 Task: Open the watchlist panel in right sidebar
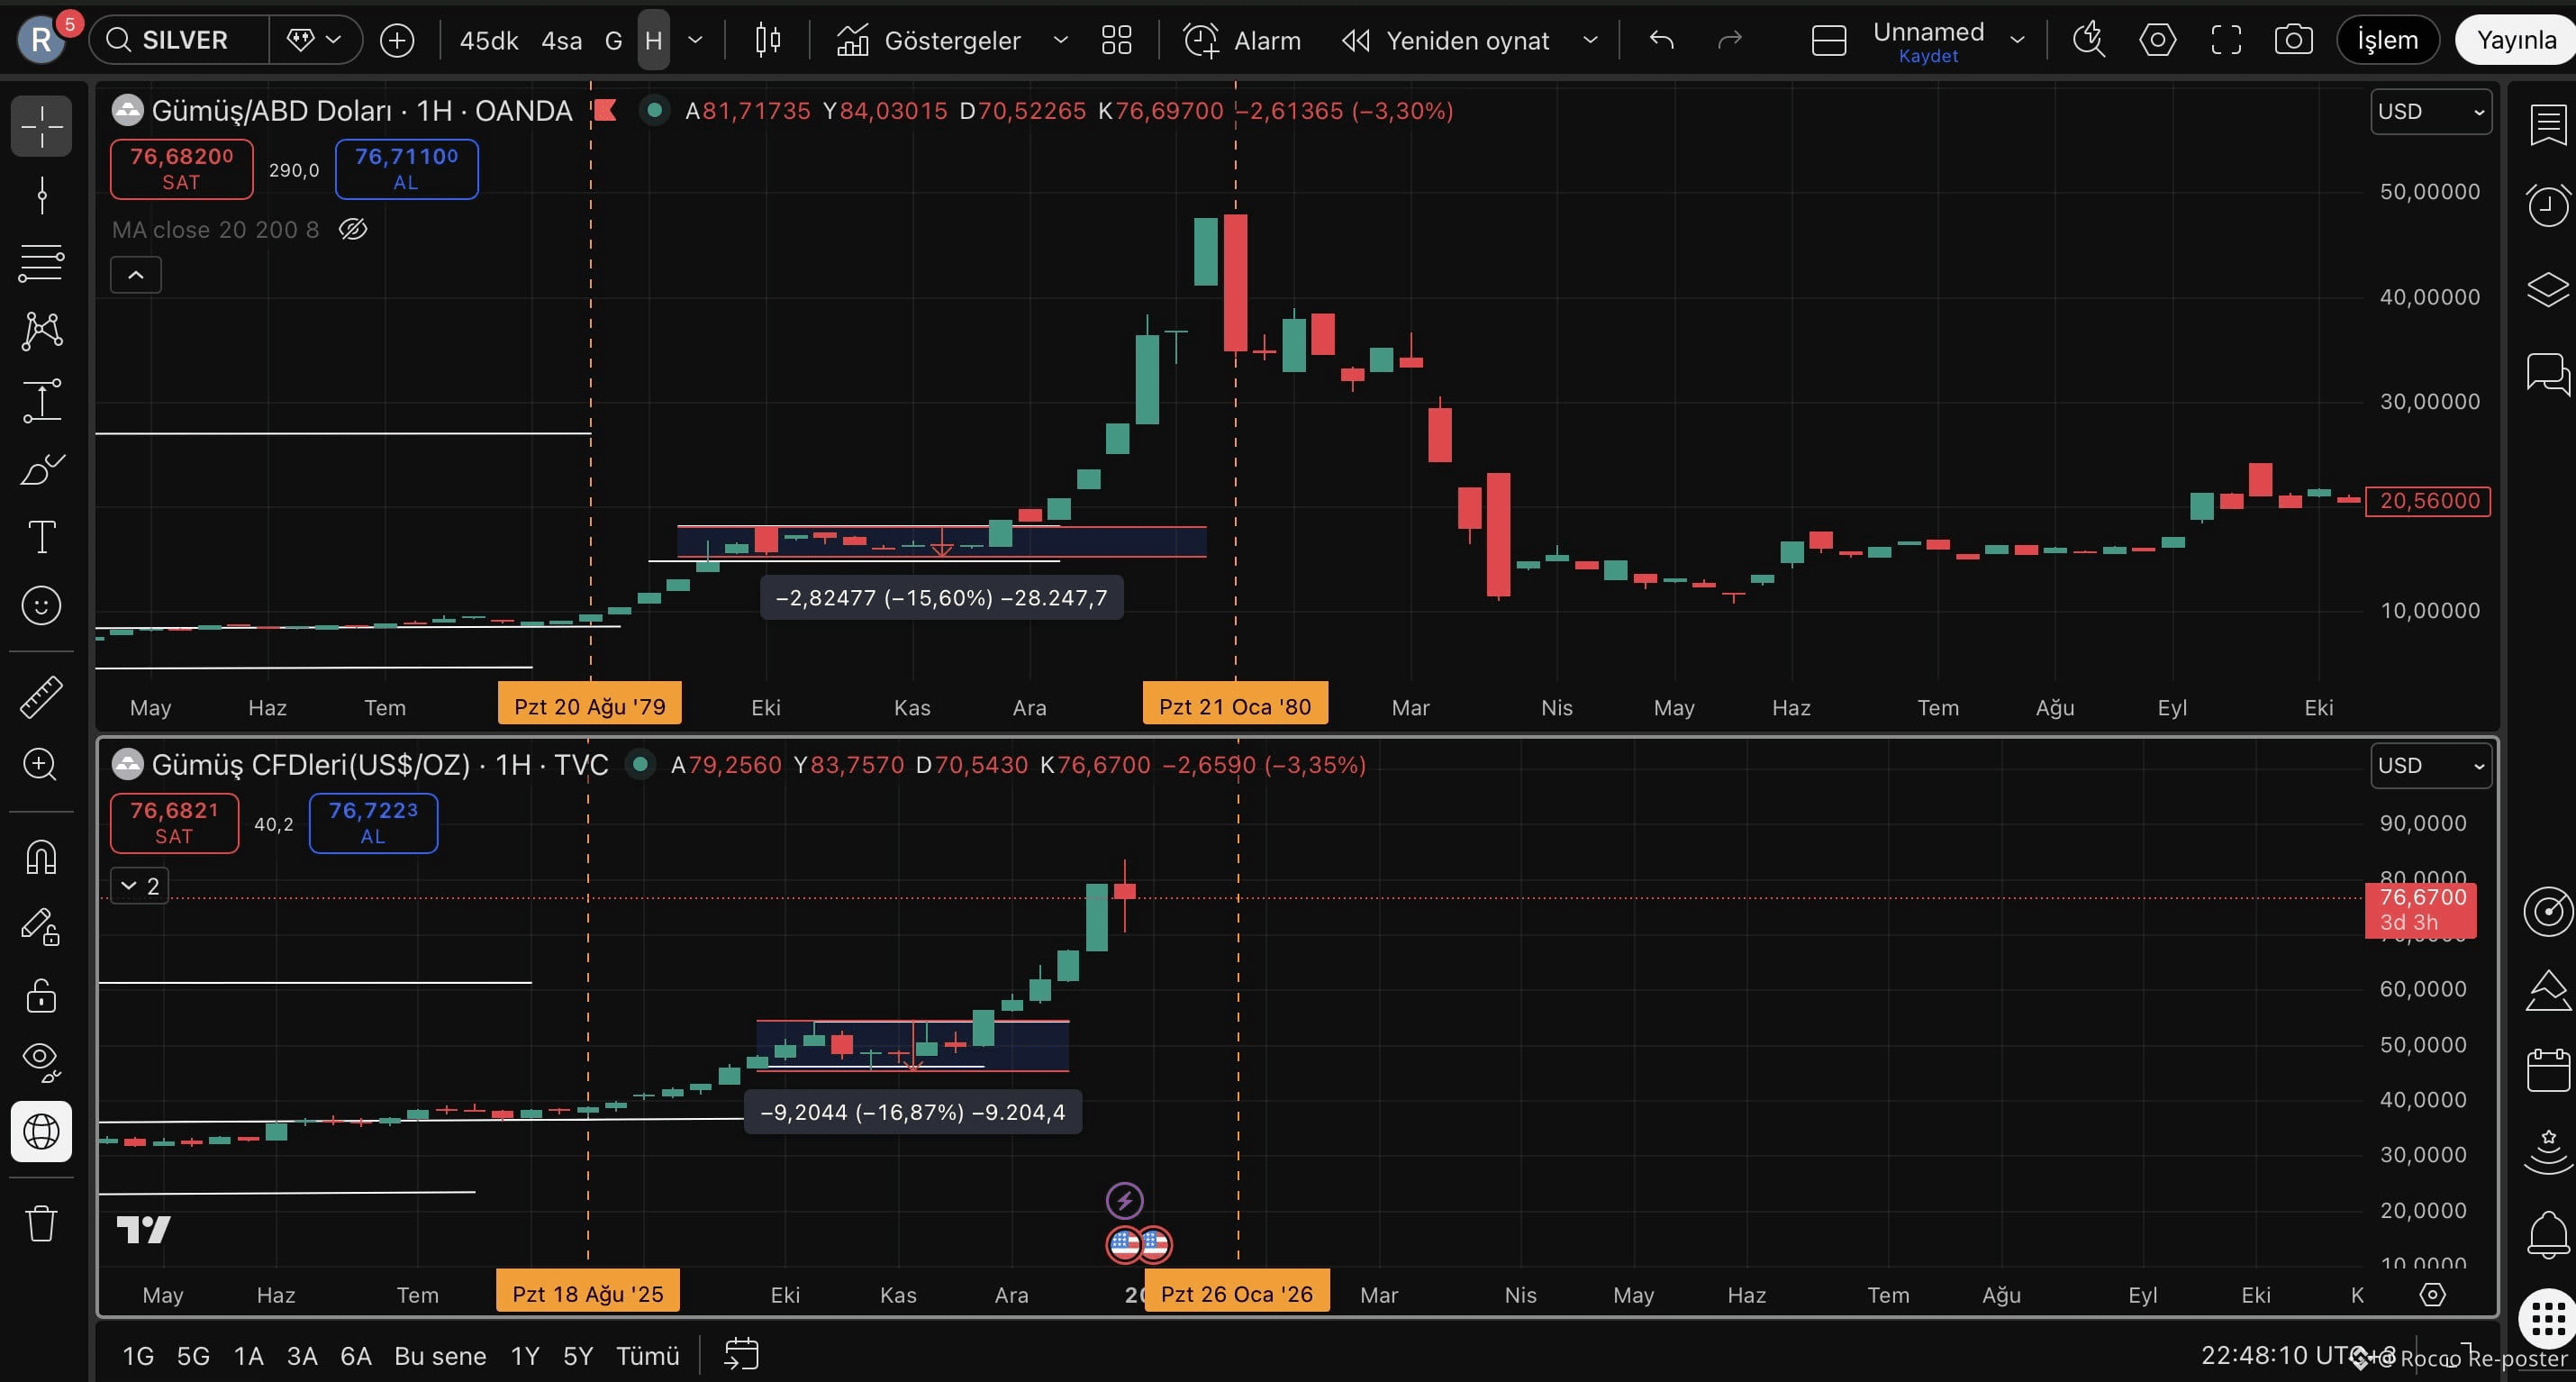pos(2547,126)
